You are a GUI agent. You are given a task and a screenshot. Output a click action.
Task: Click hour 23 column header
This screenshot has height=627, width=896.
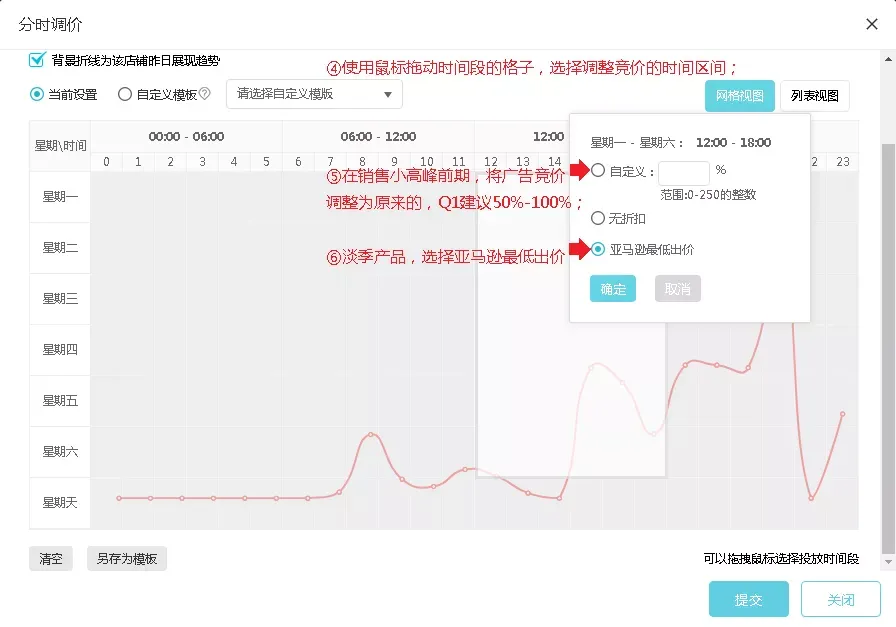coord(843,162)
